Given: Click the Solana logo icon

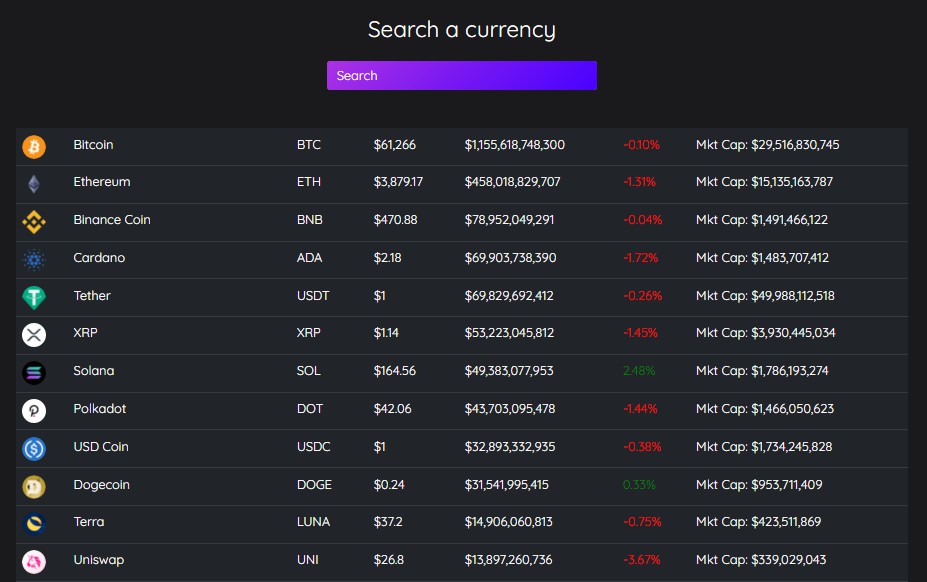Looking at the screenshot, I should pyautogui.click(x=34, y=373).
